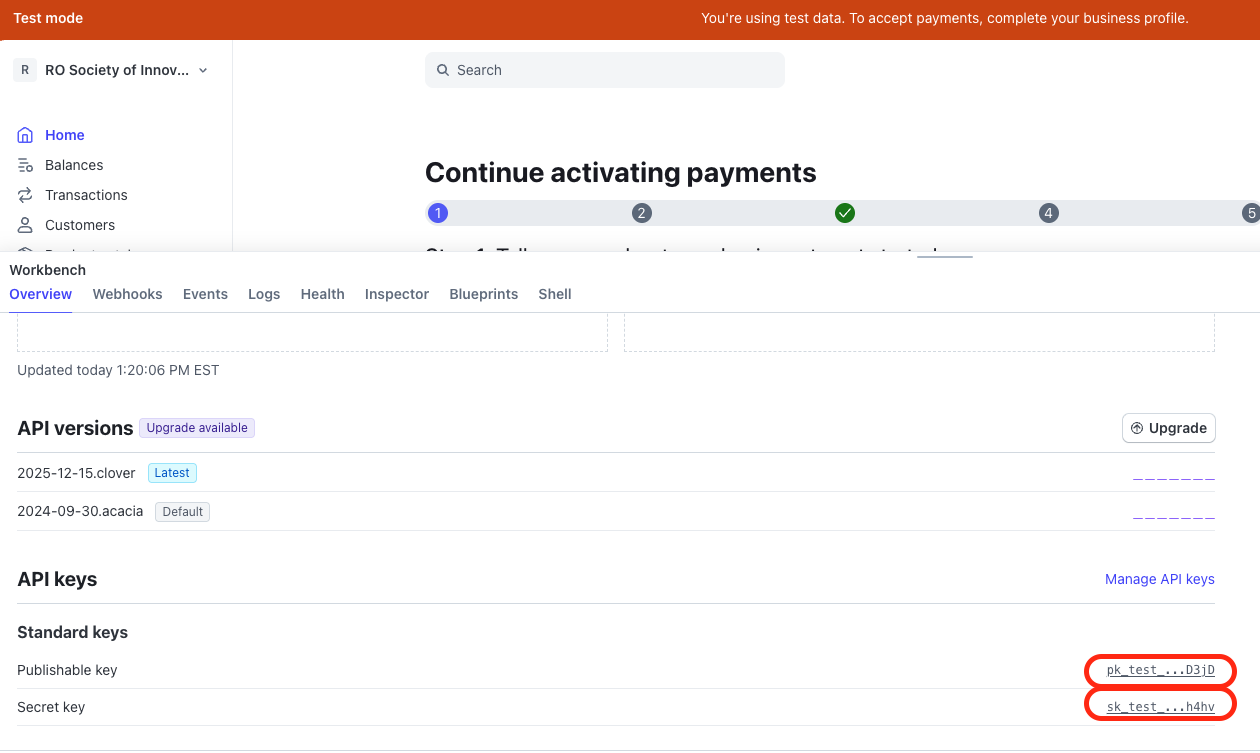The width and height of the screenshot is (1260, 753).
Task: Click the Standard keys heading
Action: pyautogui.click(x=72, y=632)
